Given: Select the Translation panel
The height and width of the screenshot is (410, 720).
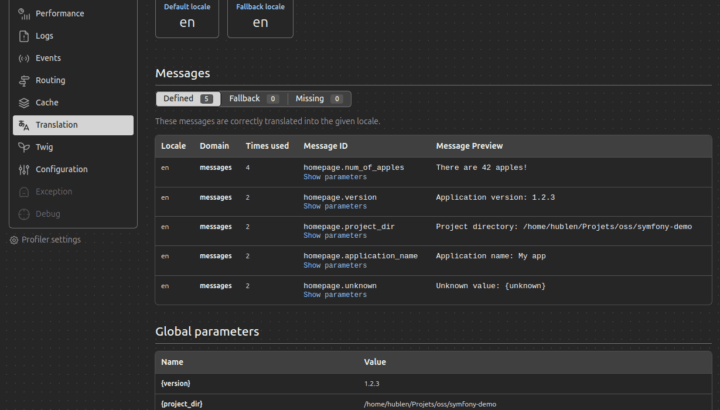Looking at the screenshot, I should click(73, 125).
